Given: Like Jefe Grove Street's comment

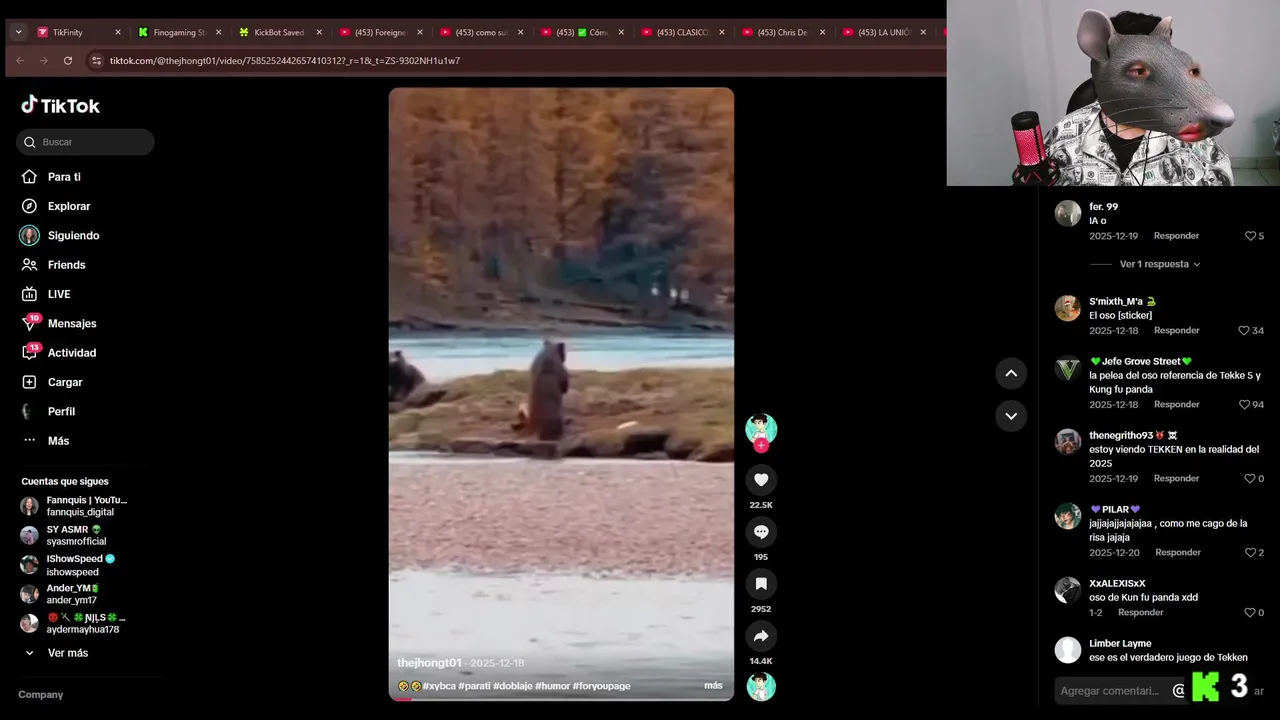Looking at the screenshot, I should click(x=1245, y=405).
